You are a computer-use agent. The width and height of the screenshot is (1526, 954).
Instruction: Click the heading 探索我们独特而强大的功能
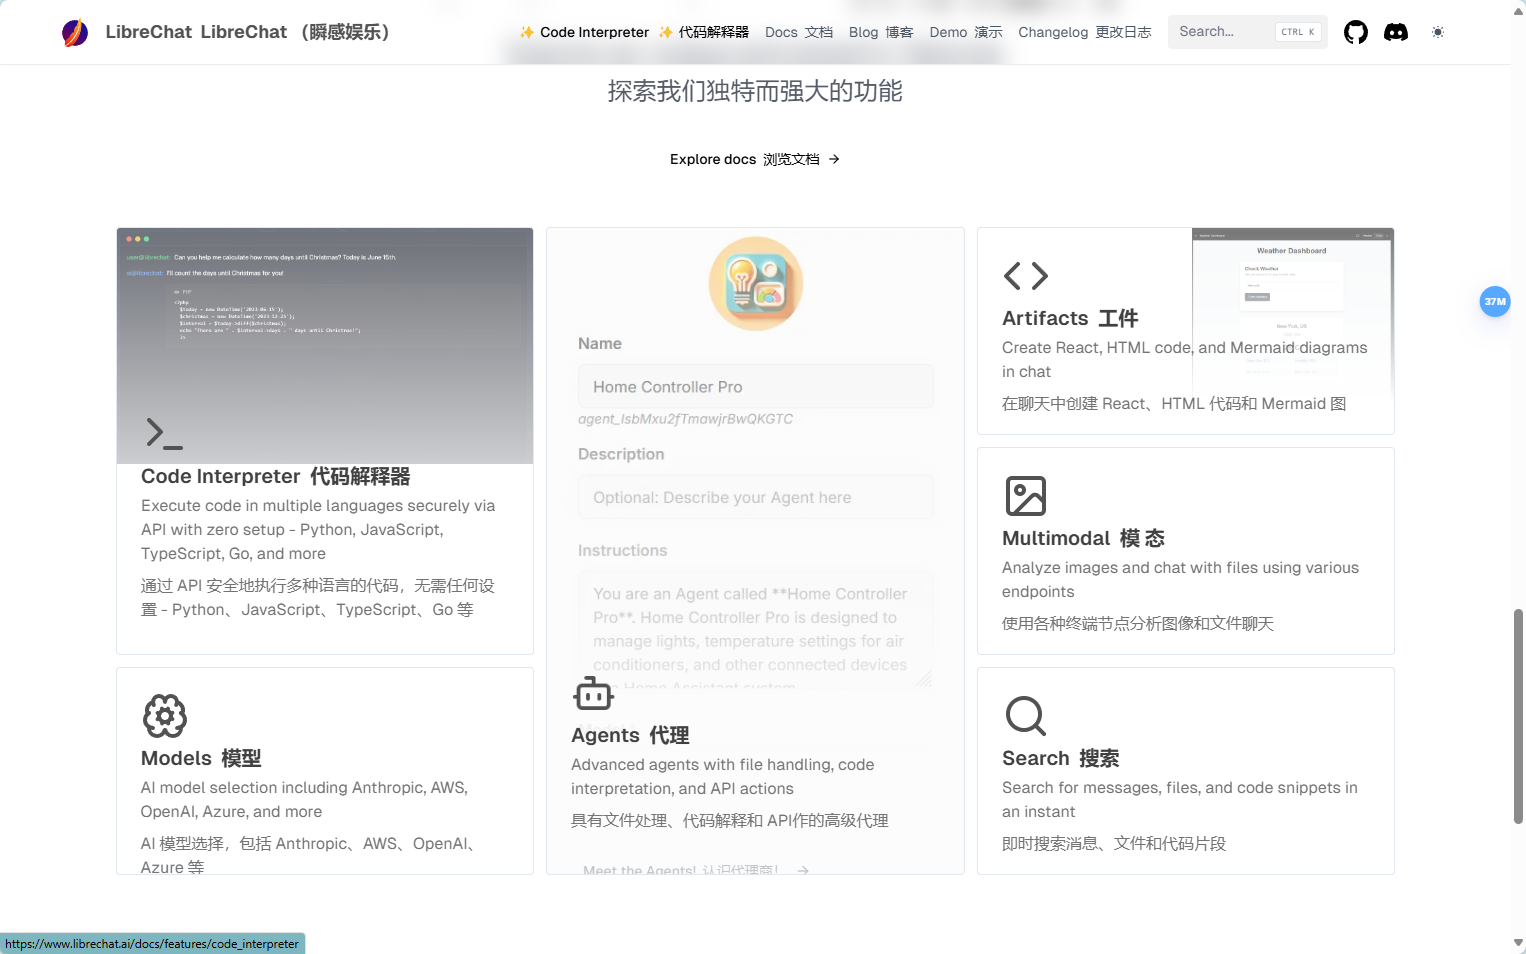755,91
